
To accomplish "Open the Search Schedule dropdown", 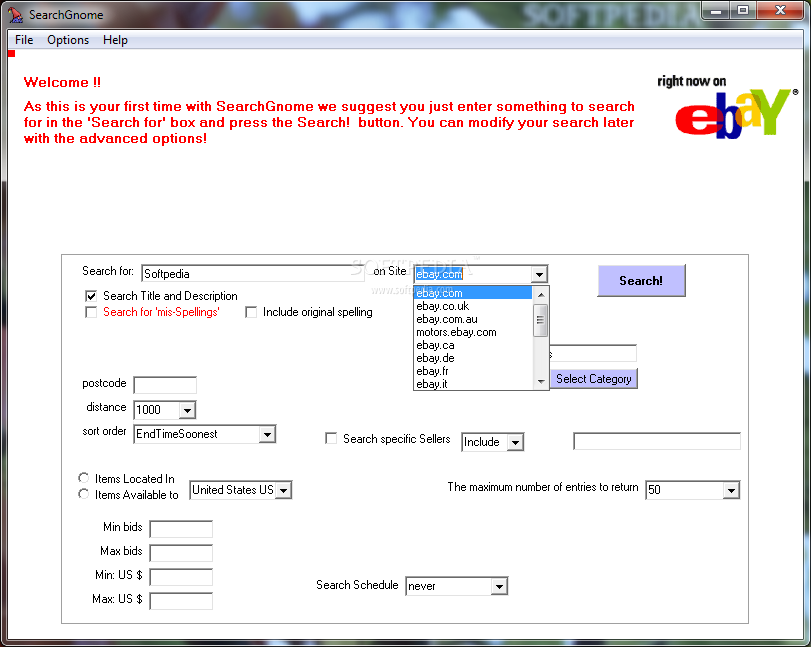I will [499, 586].
